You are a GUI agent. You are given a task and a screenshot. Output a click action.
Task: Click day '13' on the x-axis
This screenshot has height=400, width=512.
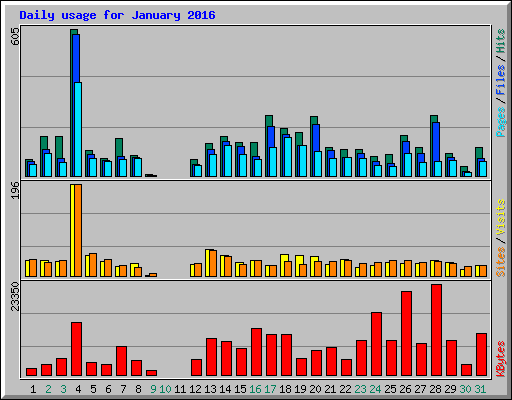210,389
